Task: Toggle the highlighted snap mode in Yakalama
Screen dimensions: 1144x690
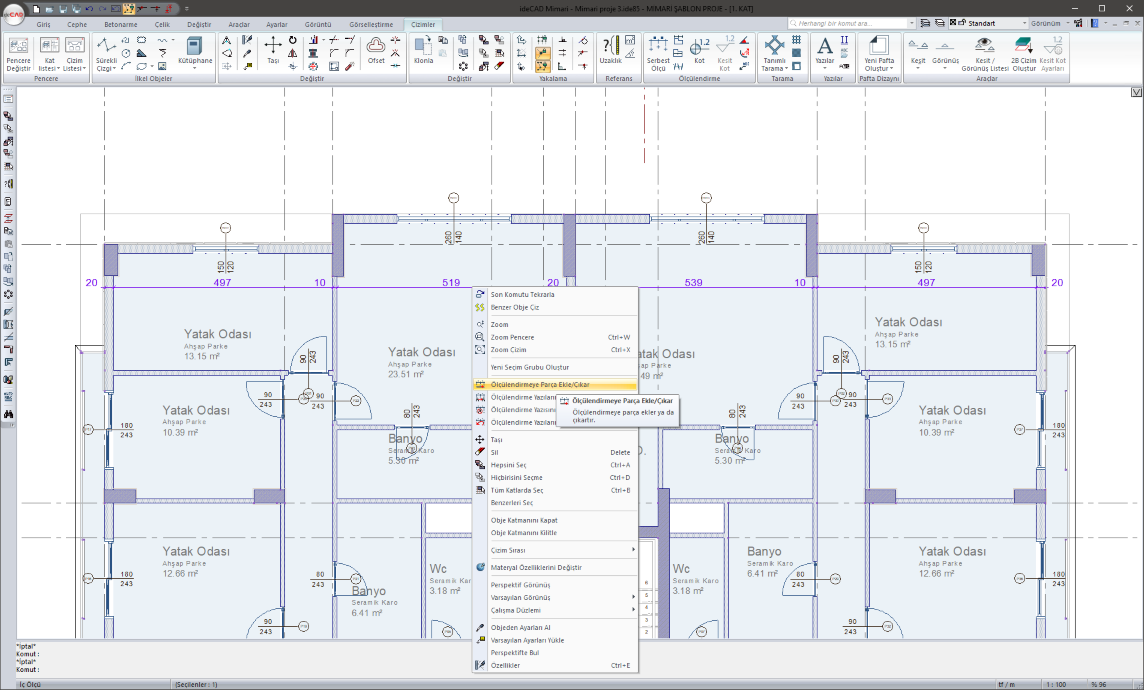Action: [542, 52]
